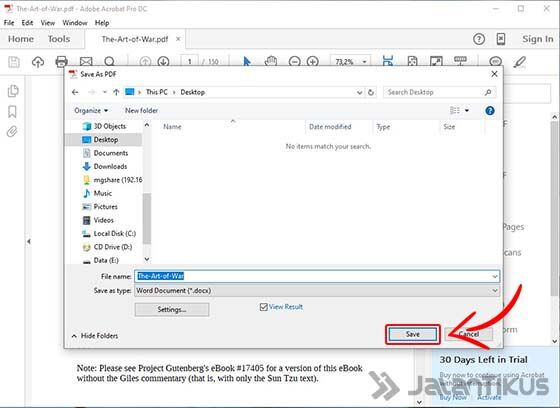Click the save file toolbar icon in Acrobat
Screen dimensions: 560x408
click(14, 62)
